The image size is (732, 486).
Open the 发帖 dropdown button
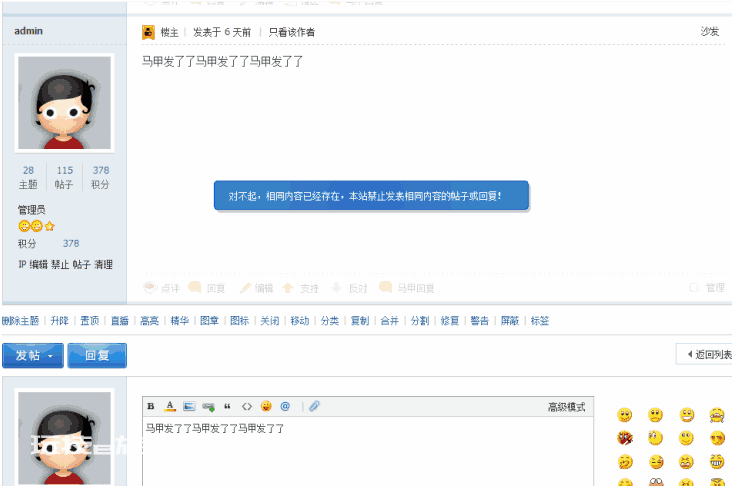click(x=33, y=356)
